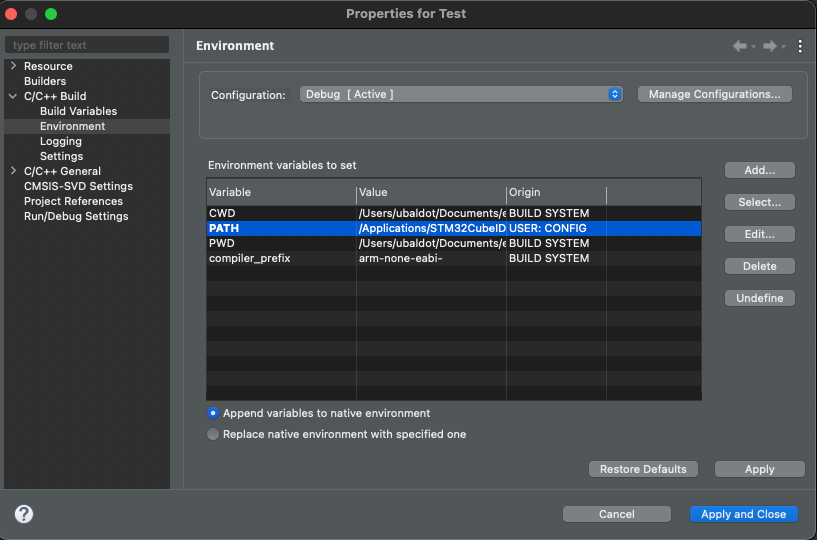The width and height of the screenshot is (817, 540).
Task: Expand the C/C++ General node
Action: tap(13, 171)
